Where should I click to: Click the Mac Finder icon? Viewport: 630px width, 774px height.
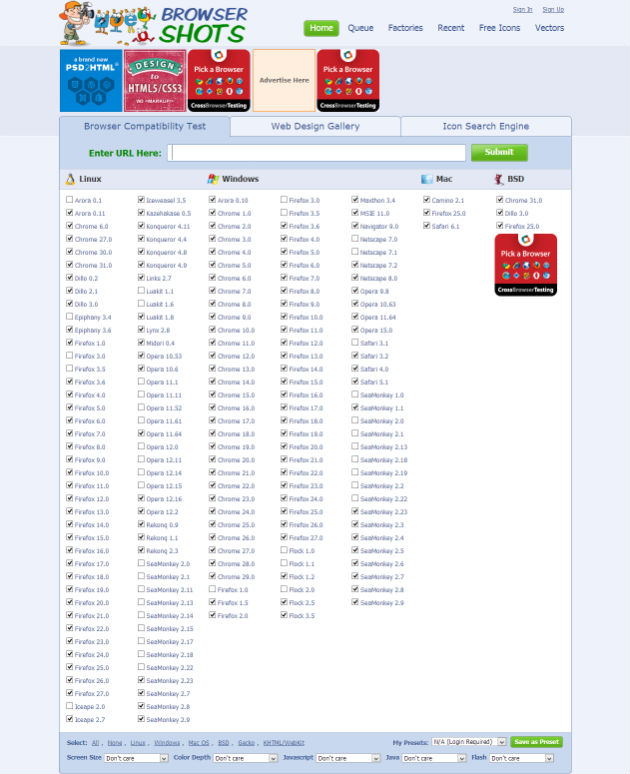click(427, 179)
